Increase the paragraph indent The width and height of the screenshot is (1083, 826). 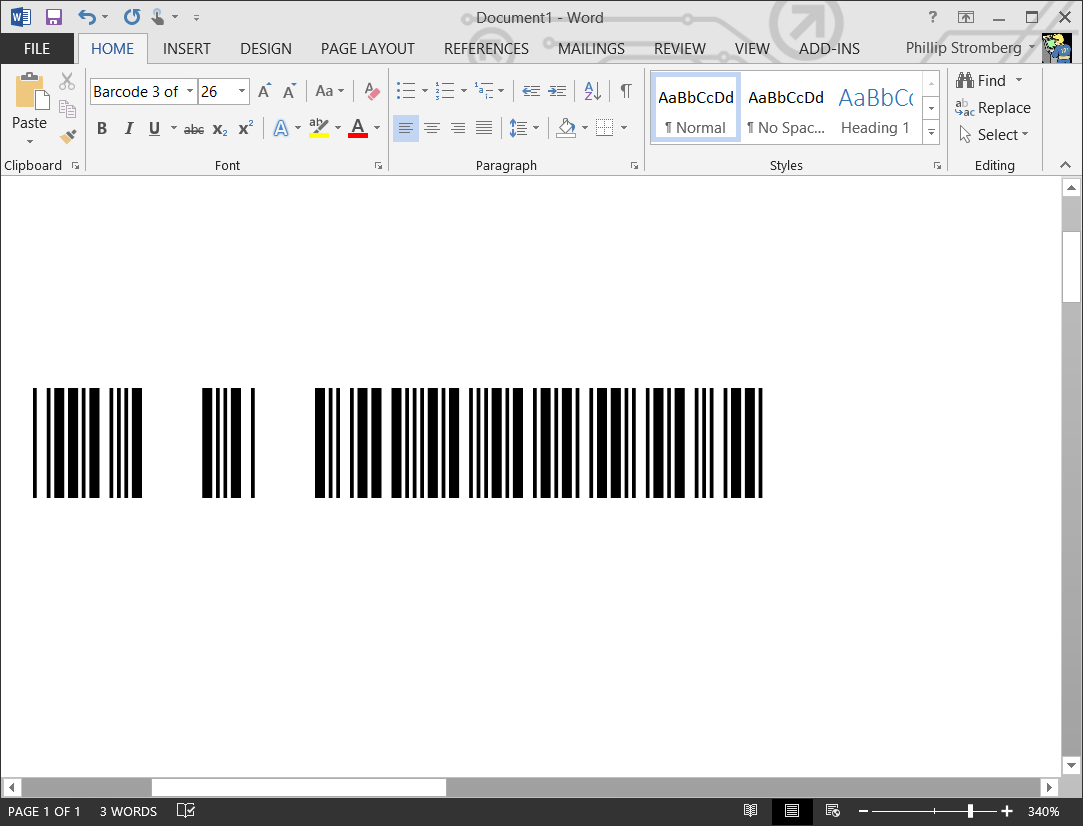pyautogui.click(x=557, y=91)
